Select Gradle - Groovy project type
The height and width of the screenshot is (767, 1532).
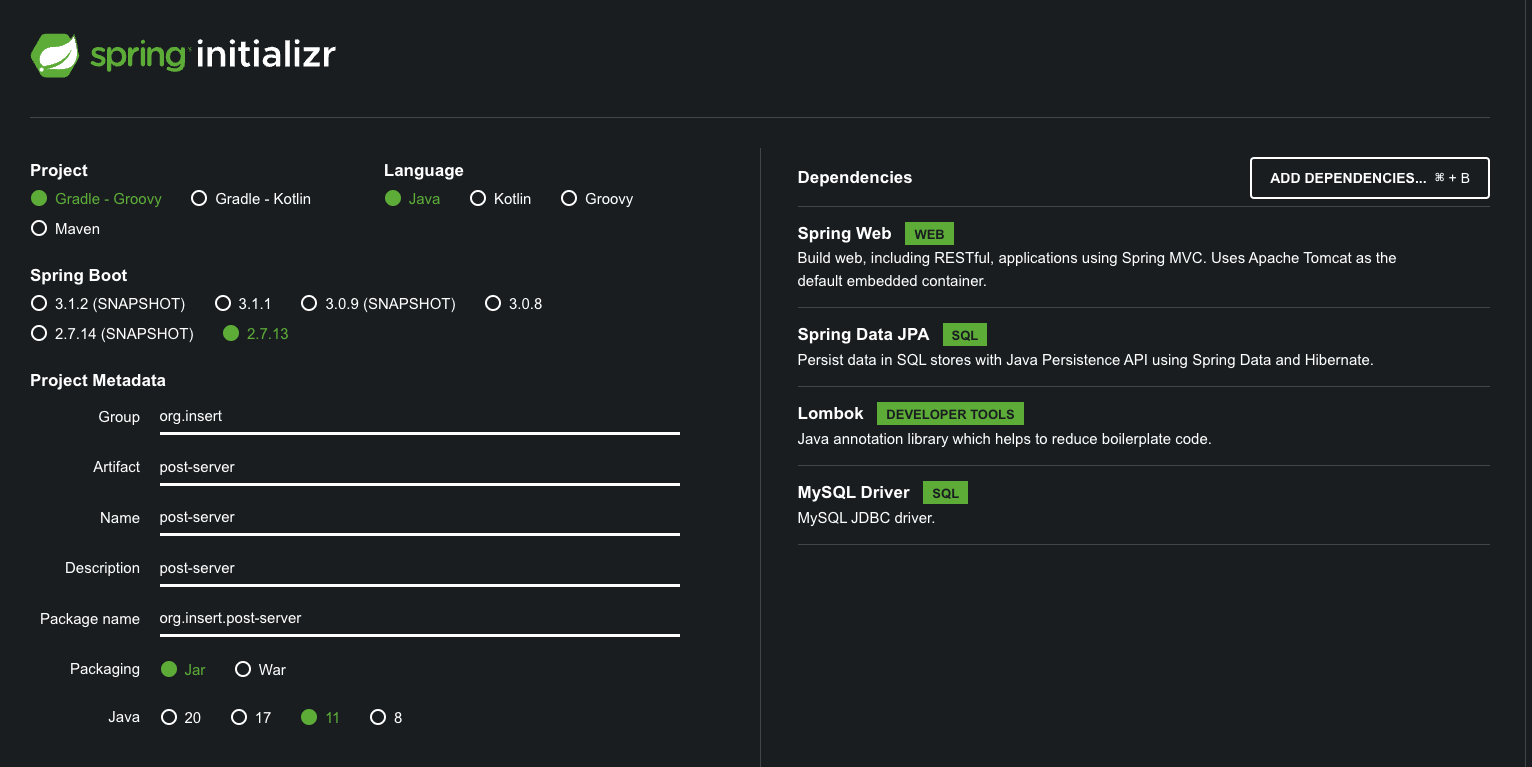(x=96, y=199)
